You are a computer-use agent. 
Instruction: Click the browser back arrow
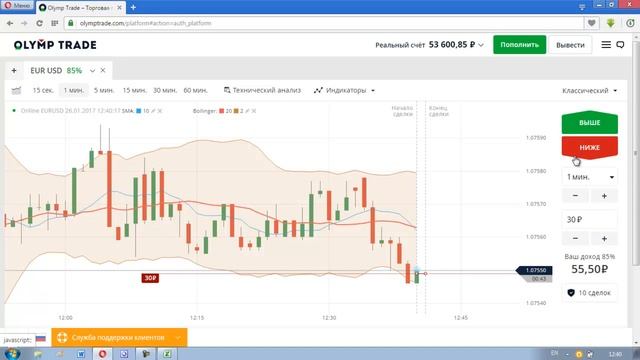tap(10, 23)
